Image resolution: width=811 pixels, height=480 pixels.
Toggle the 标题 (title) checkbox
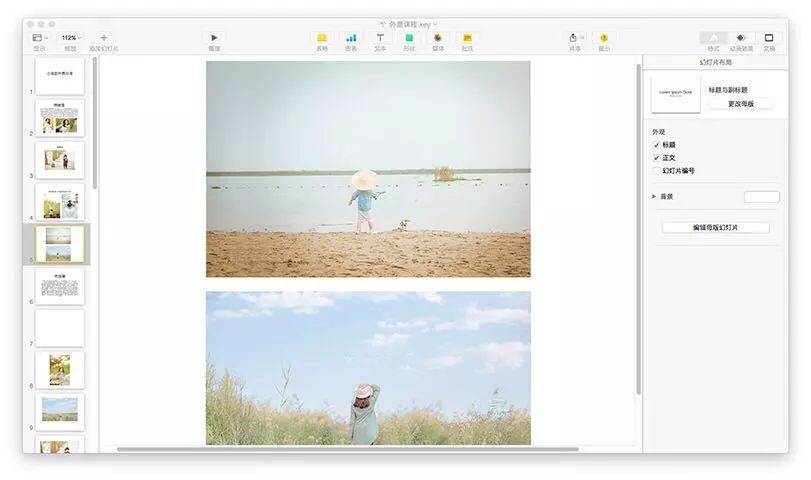(656, 145)
